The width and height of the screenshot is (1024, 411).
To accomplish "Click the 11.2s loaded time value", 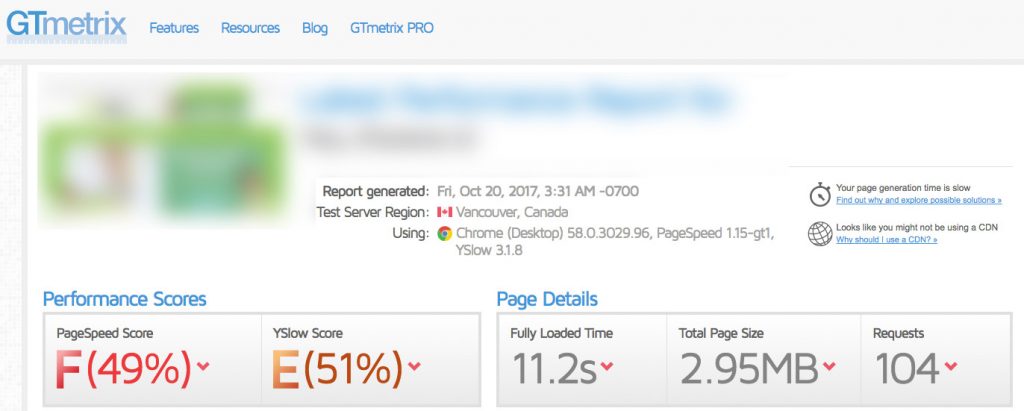I will click(x=553, y=369).
